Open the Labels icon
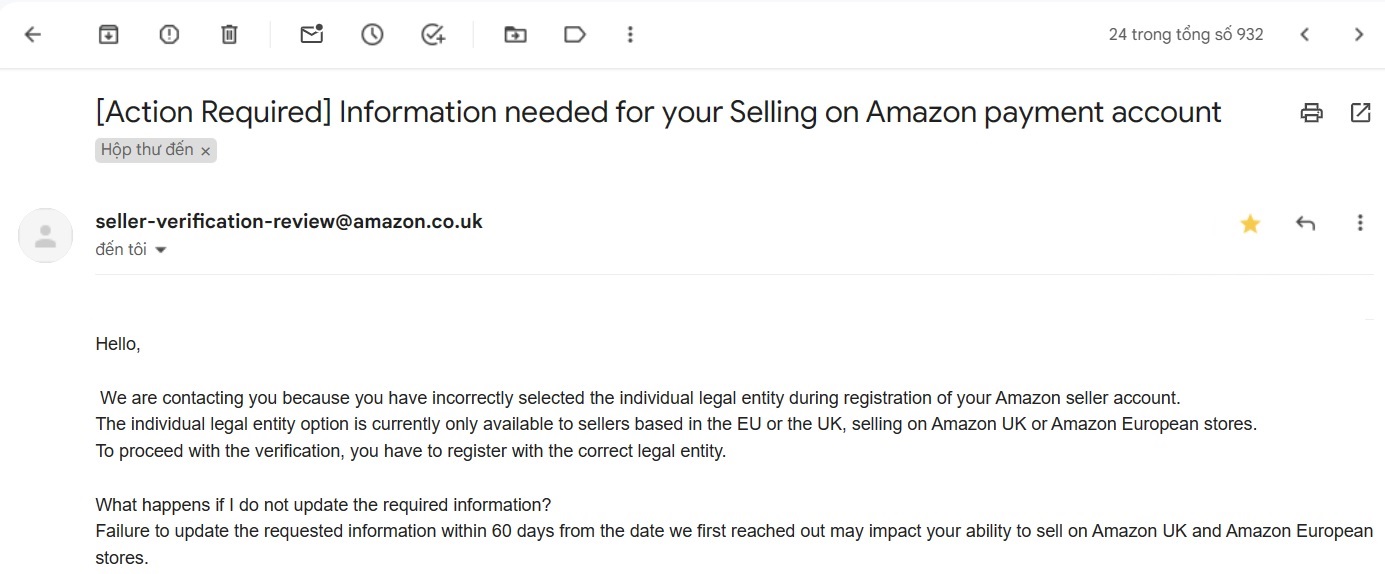The image size is (1385, 574). (575, 35)
